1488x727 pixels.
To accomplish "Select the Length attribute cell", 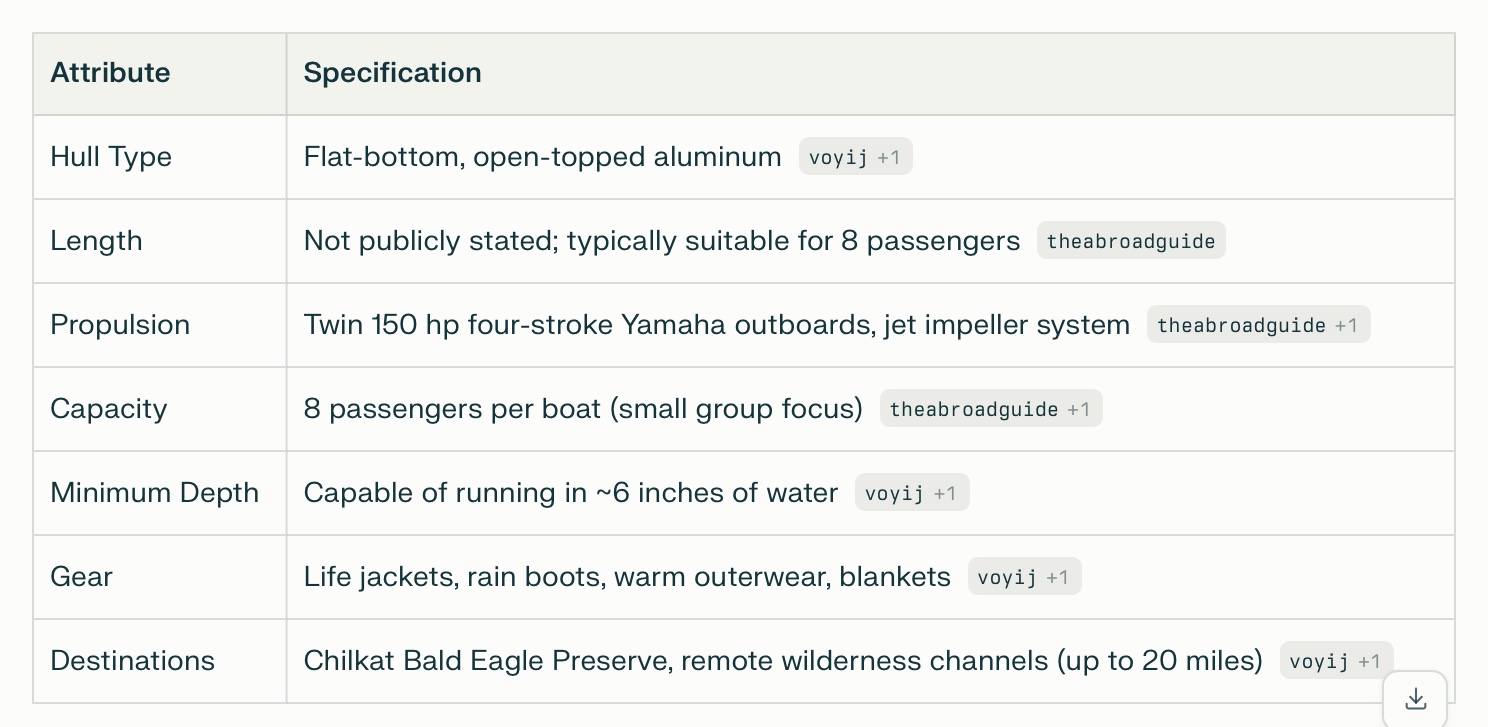I will click(96, 241).
